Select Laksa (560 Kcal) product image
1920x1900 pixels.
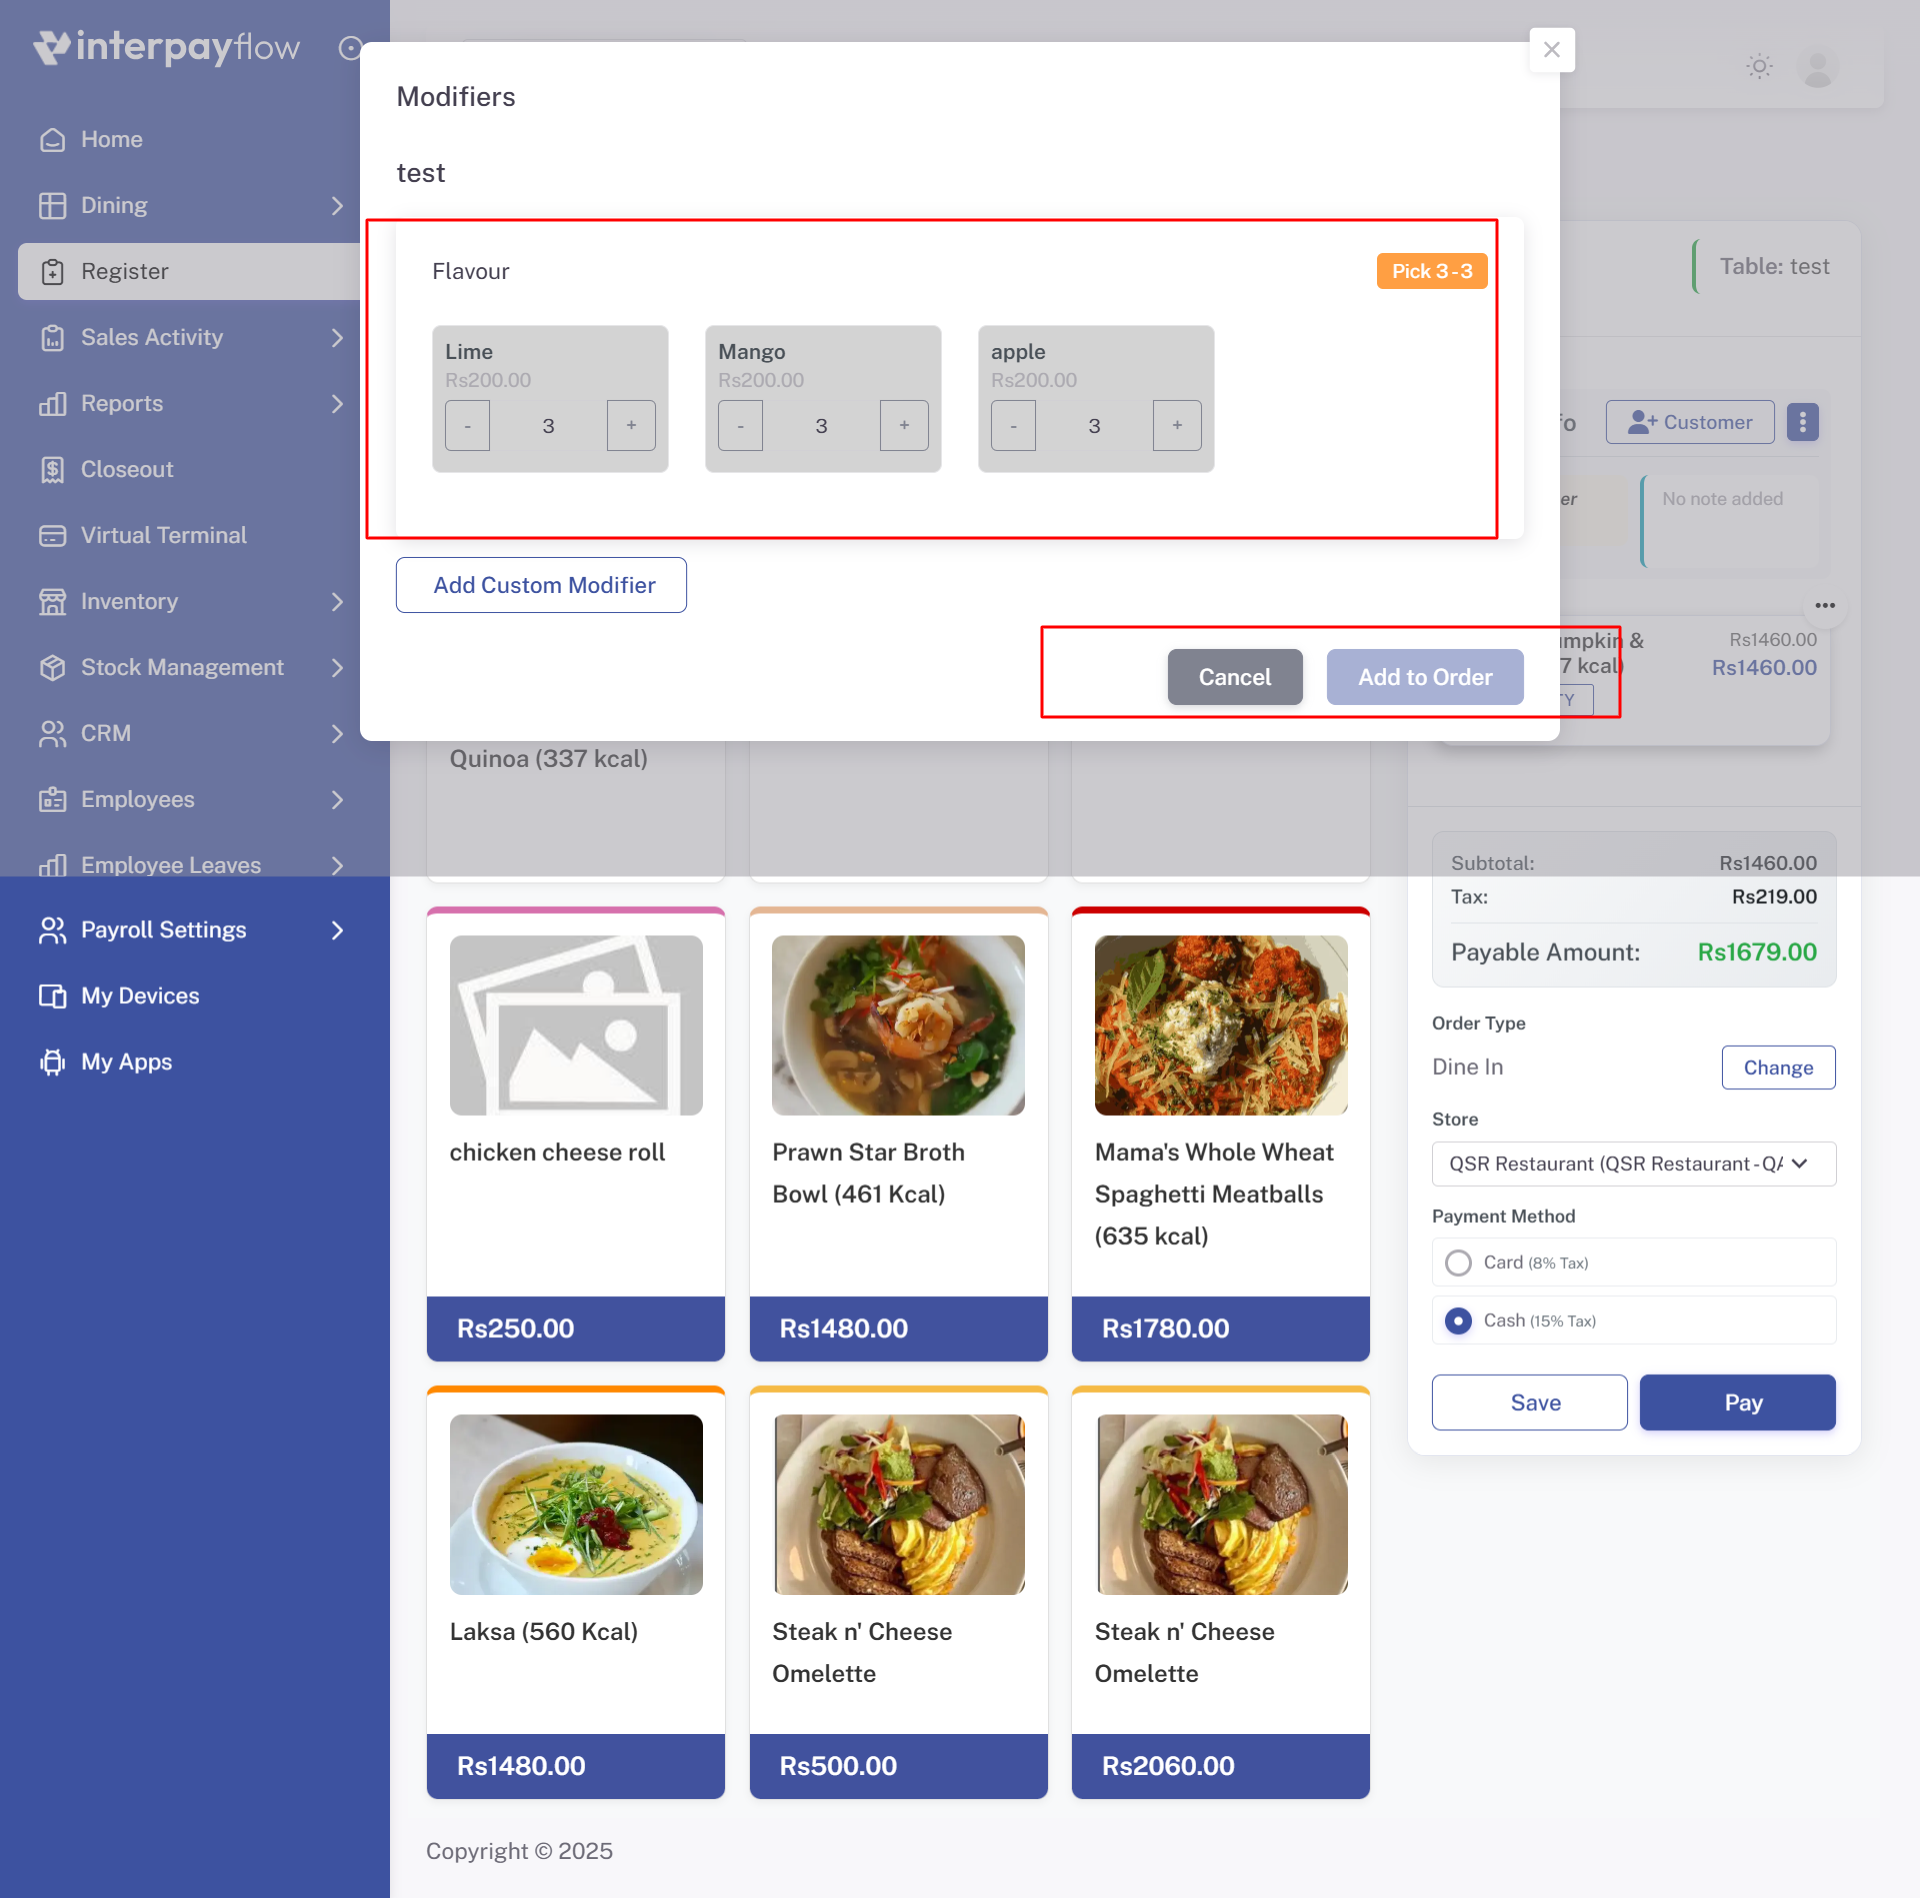point(576,1506)
